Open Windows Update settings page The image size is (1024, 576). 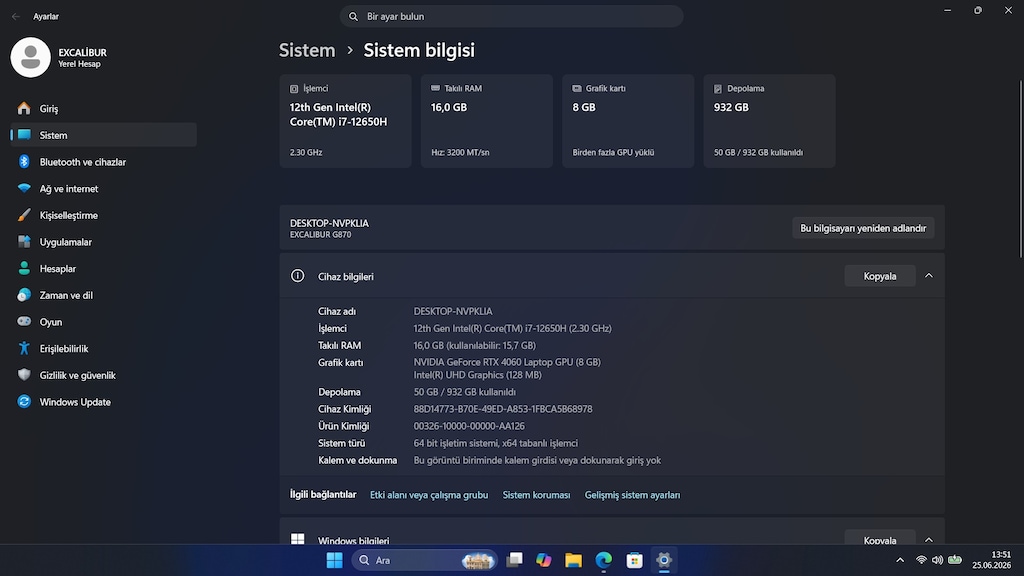pyautogui.click(x=104, y=402)
